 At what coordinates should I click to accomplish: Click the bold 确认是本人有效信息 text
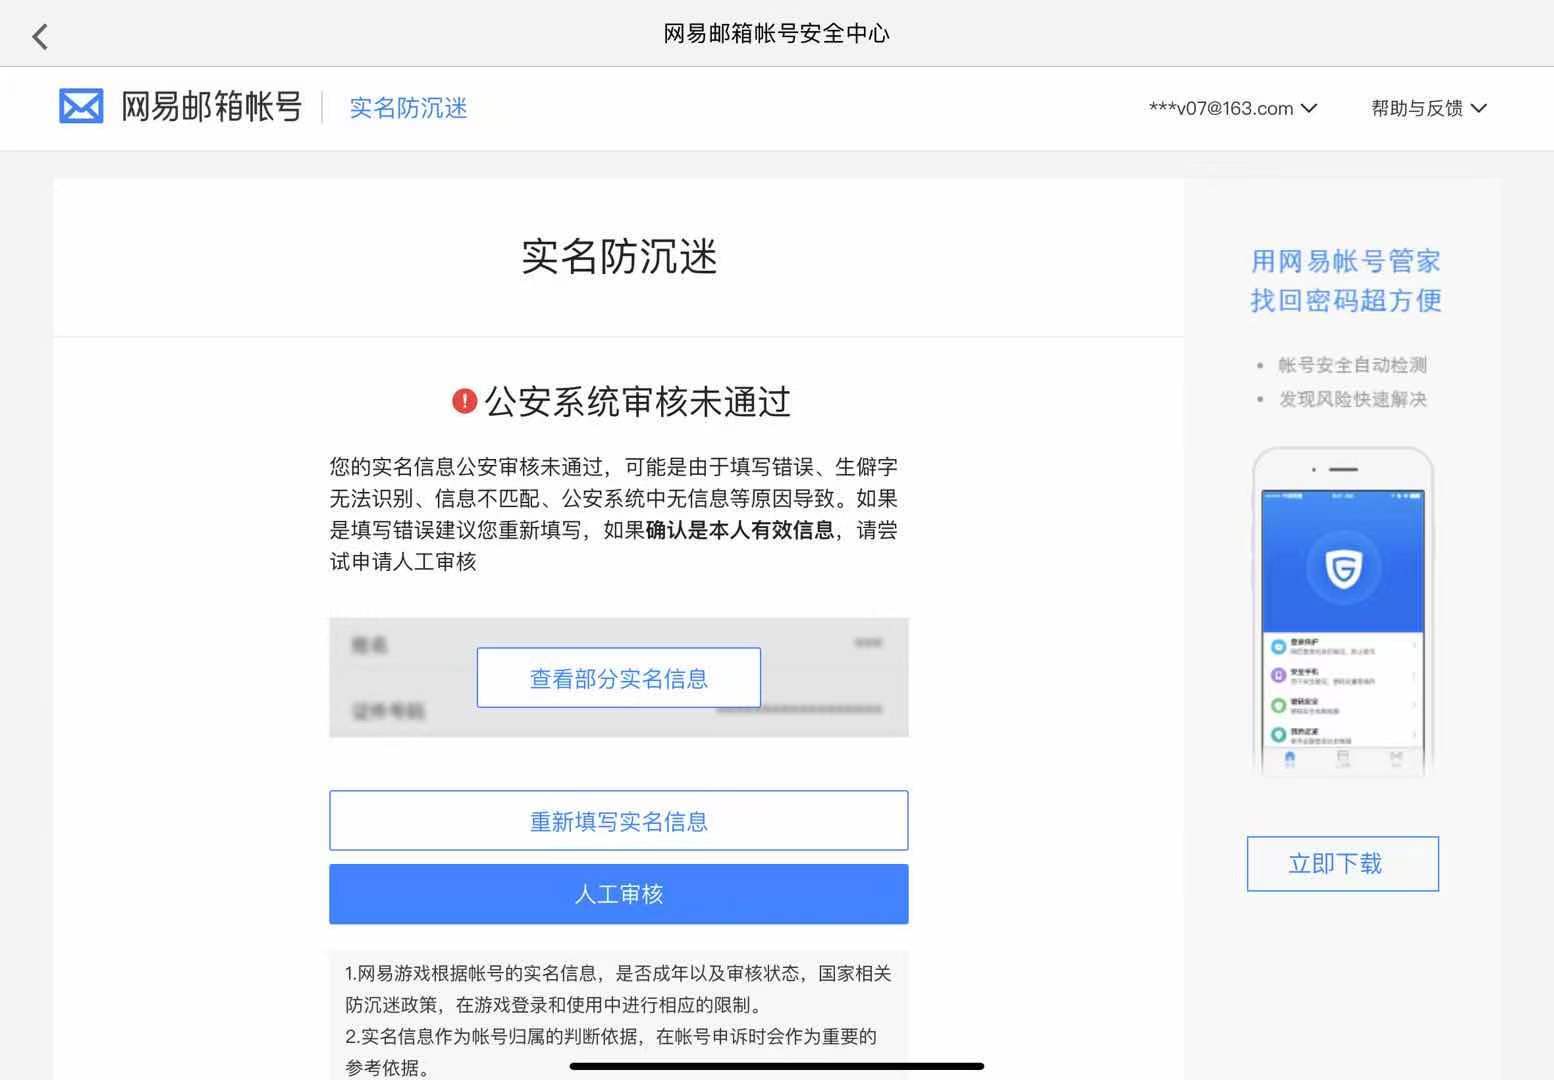pyautogui.click(x=740, y=530)
